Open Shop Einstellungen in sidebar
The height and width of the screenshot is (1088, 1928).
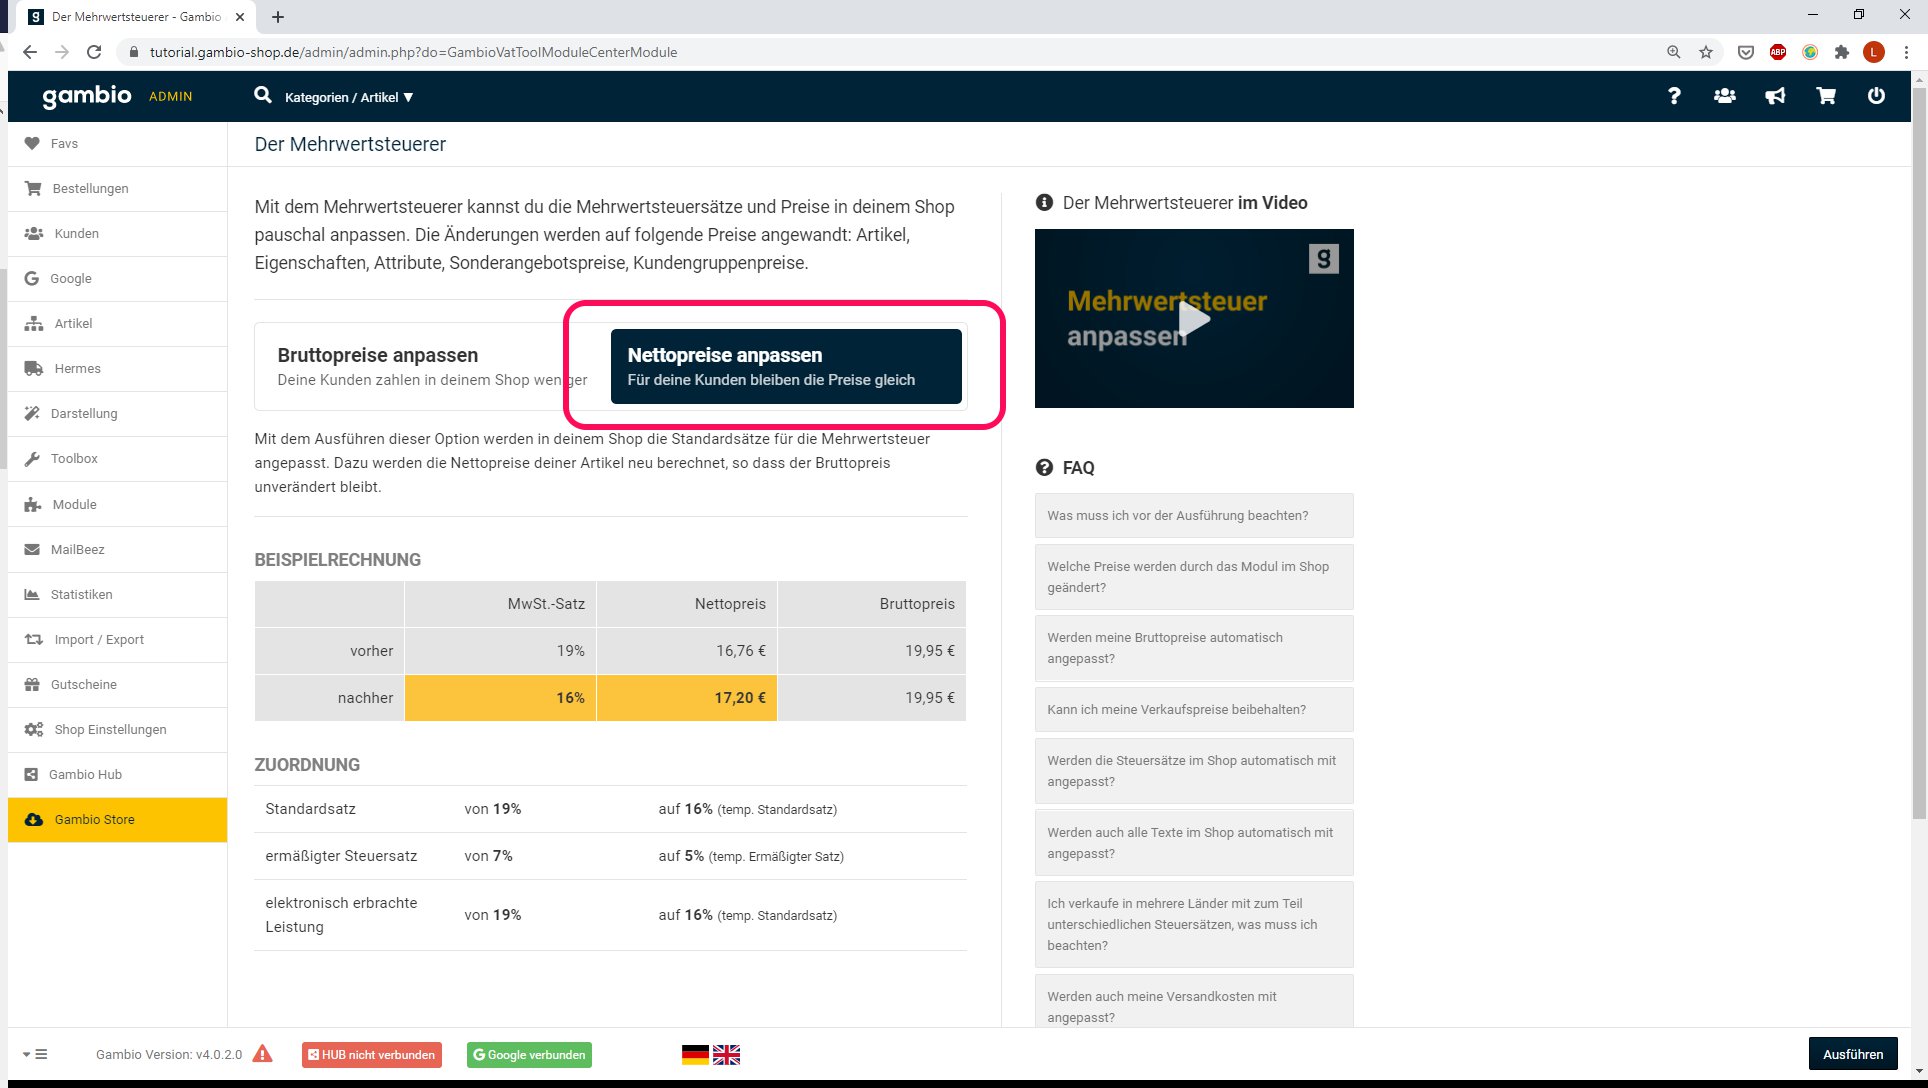110,729
